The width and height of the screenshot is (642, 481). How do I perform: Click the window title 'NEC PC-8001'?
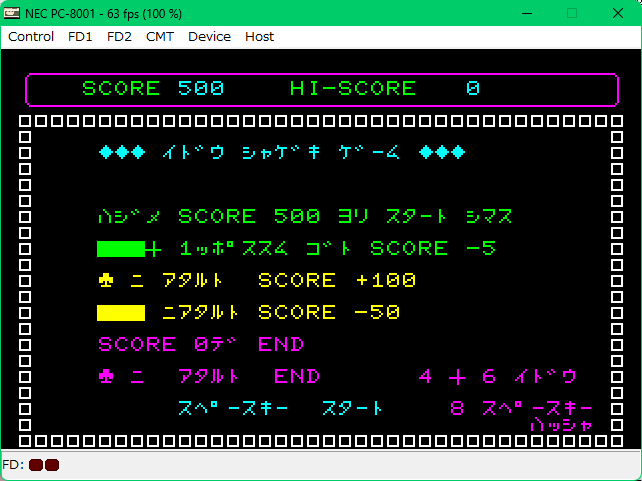click(x=60, y=14)
